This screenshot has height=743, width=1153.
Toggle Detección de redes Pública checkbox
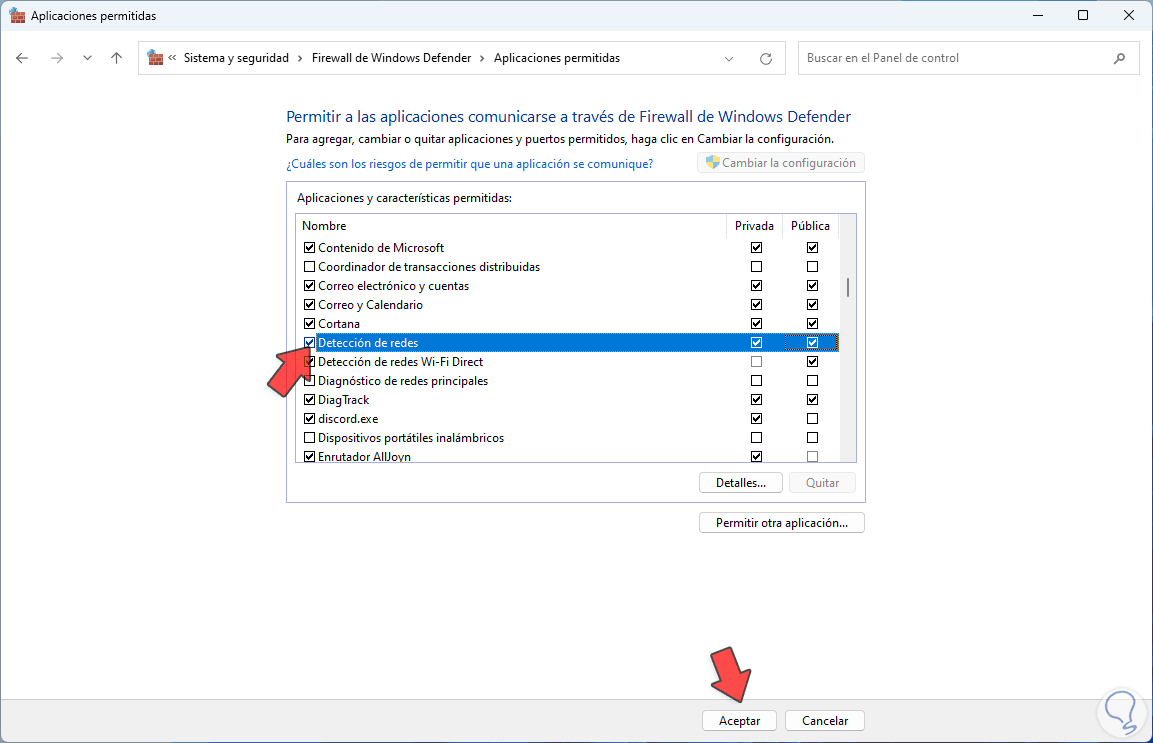pos(813,343)
